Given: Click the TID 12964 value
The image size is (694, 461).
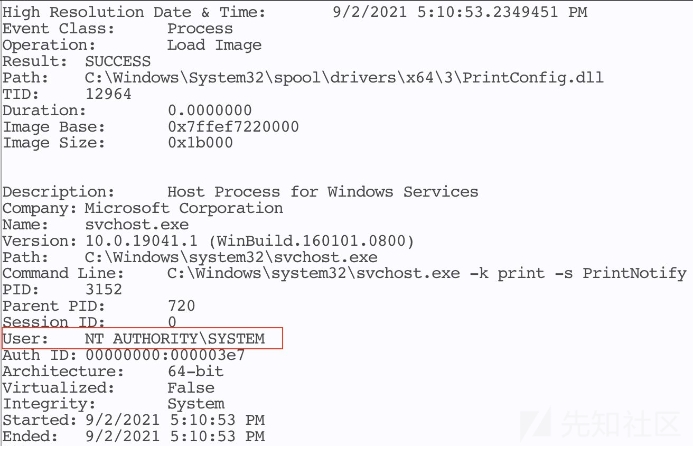Looking at the screenshot, I should (108, 94).
